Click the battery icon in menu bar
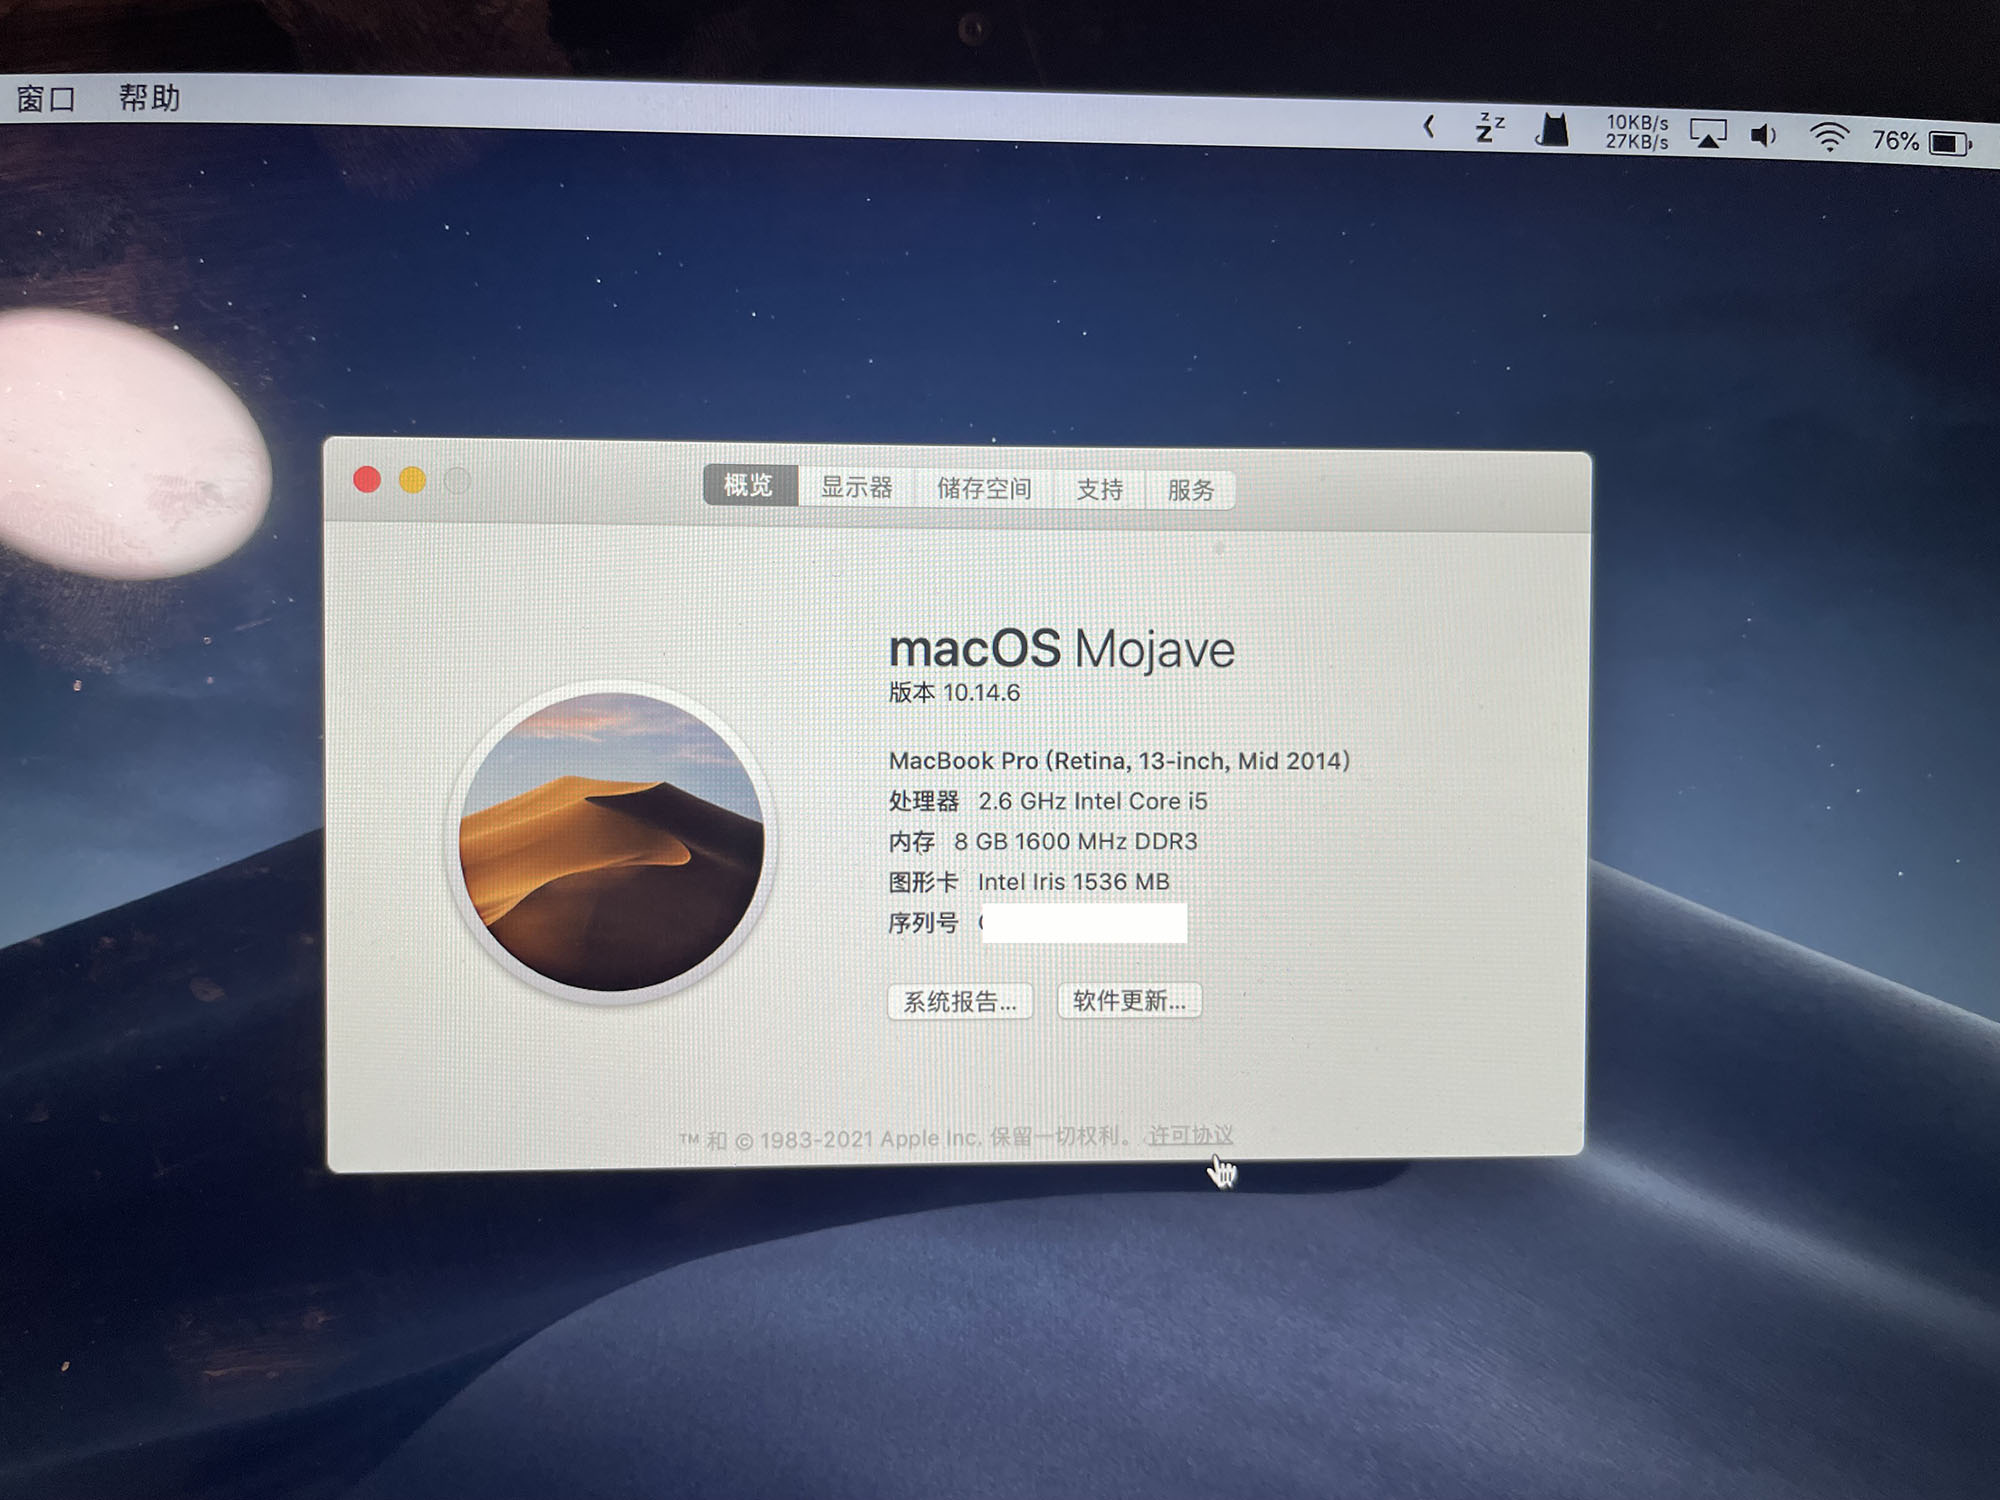Viewport: 2000px width, 1500px height. tap(1948, 143)
